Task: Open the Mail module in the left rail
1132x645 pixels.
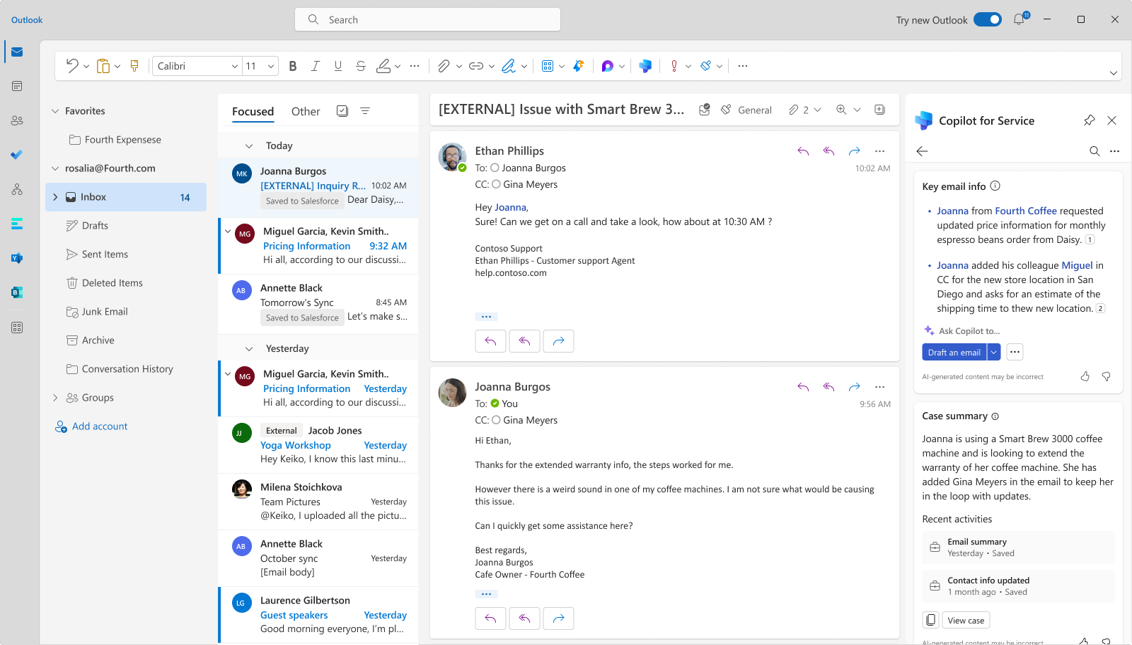Action: tap(17, 52)
